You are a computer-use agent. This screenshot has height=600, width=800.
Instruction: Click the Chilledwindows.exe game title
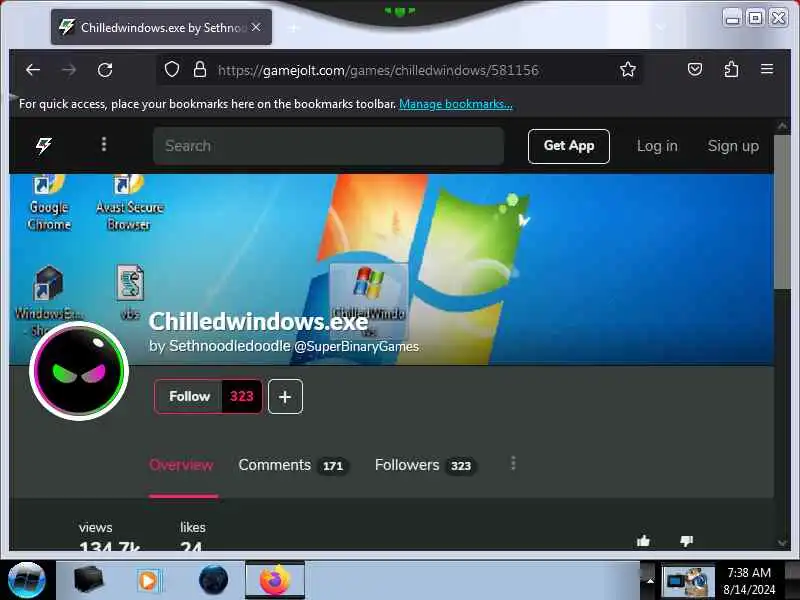point(258,321)
